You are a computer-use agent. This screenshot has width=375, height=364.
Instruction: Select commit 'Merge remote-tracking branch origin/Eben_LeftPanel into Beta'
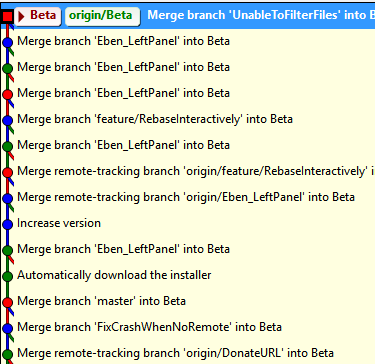point(186,197)
